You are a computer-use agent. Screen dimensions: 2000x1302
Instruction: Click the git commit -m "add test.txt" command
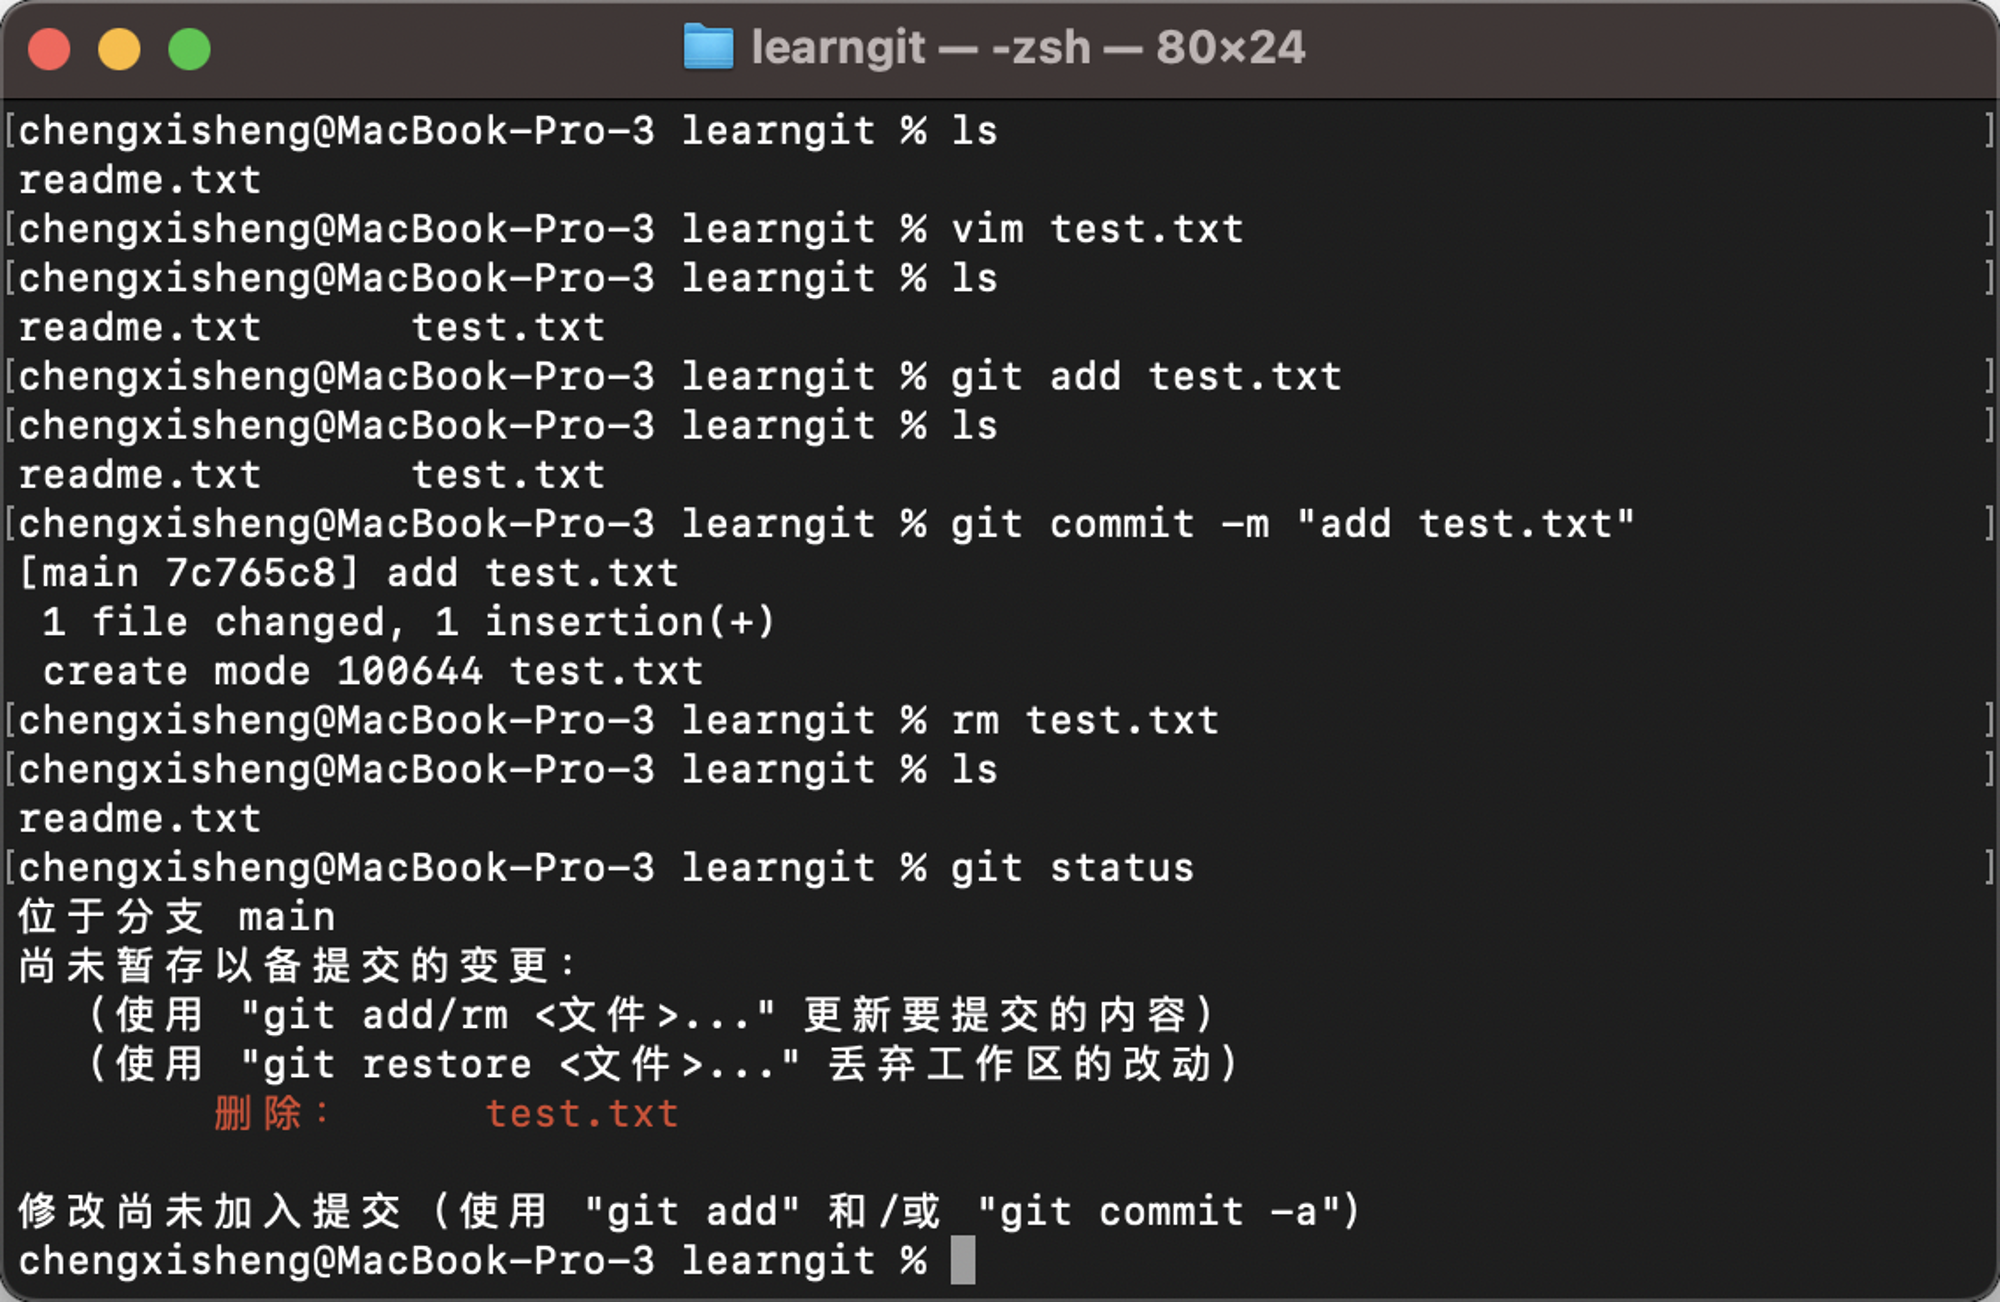click(1292, 524)
